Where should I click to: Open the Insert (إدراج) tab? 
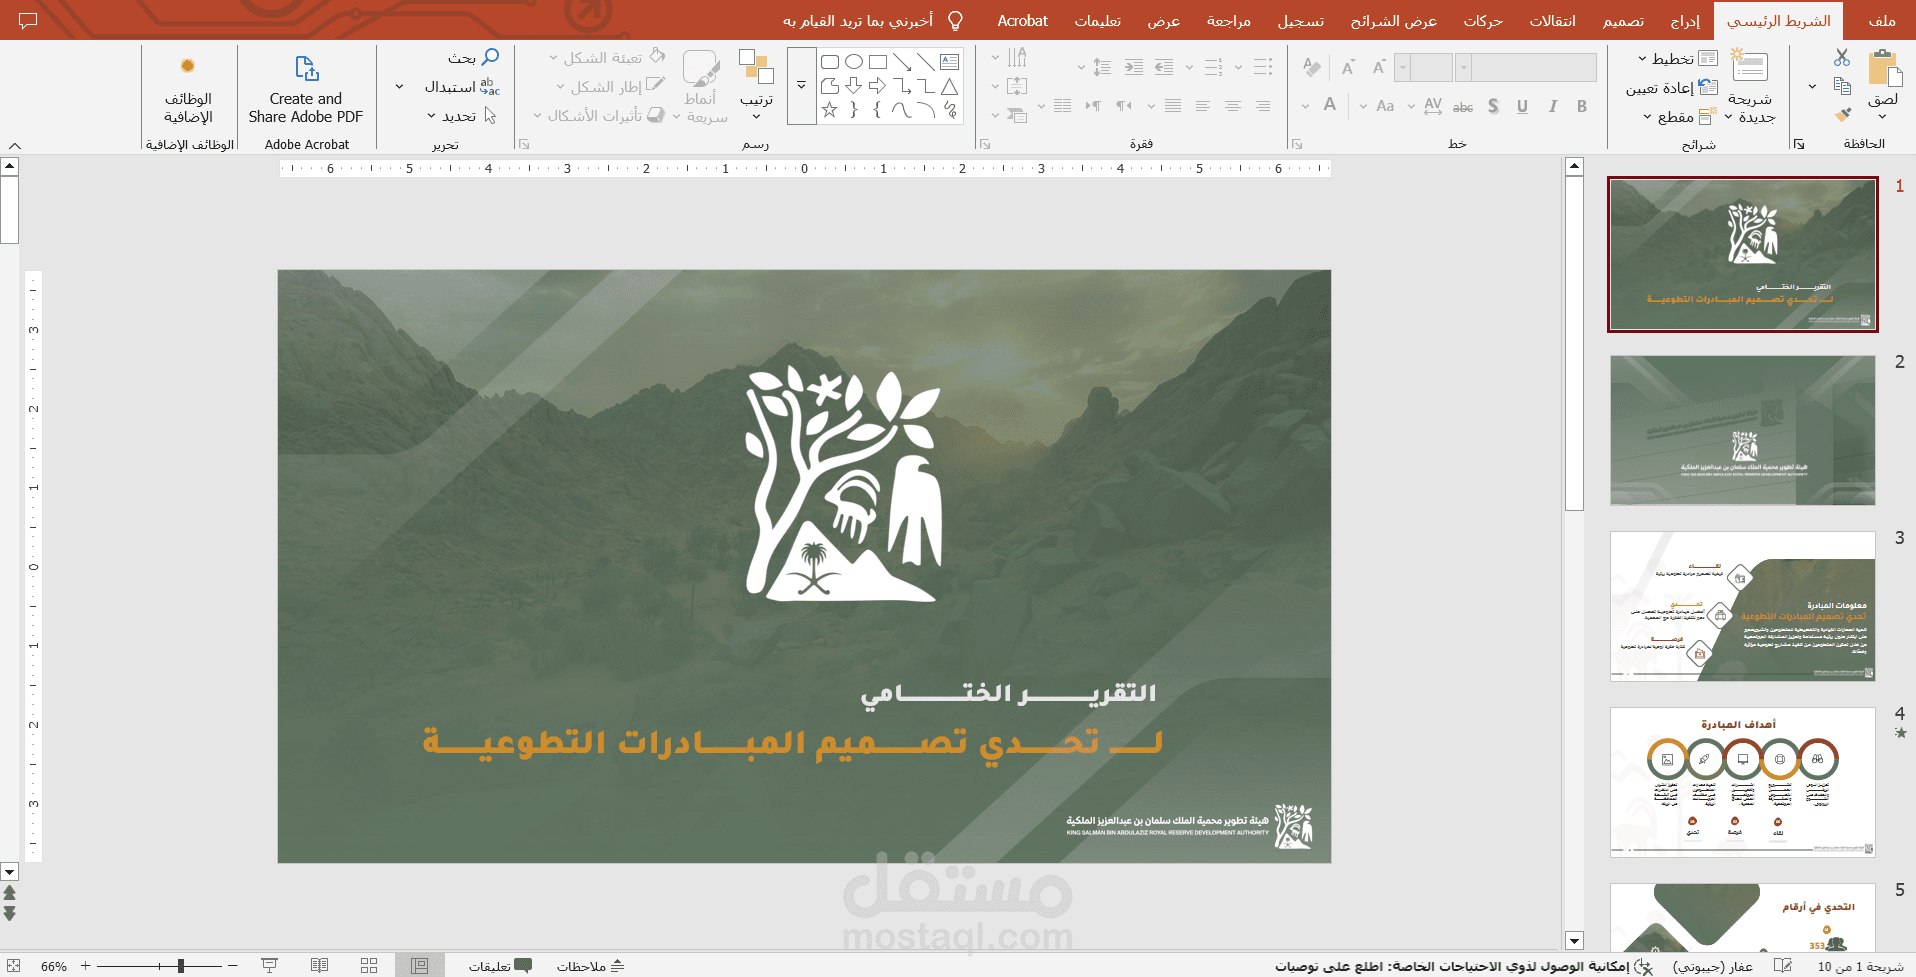point(1685,21)
